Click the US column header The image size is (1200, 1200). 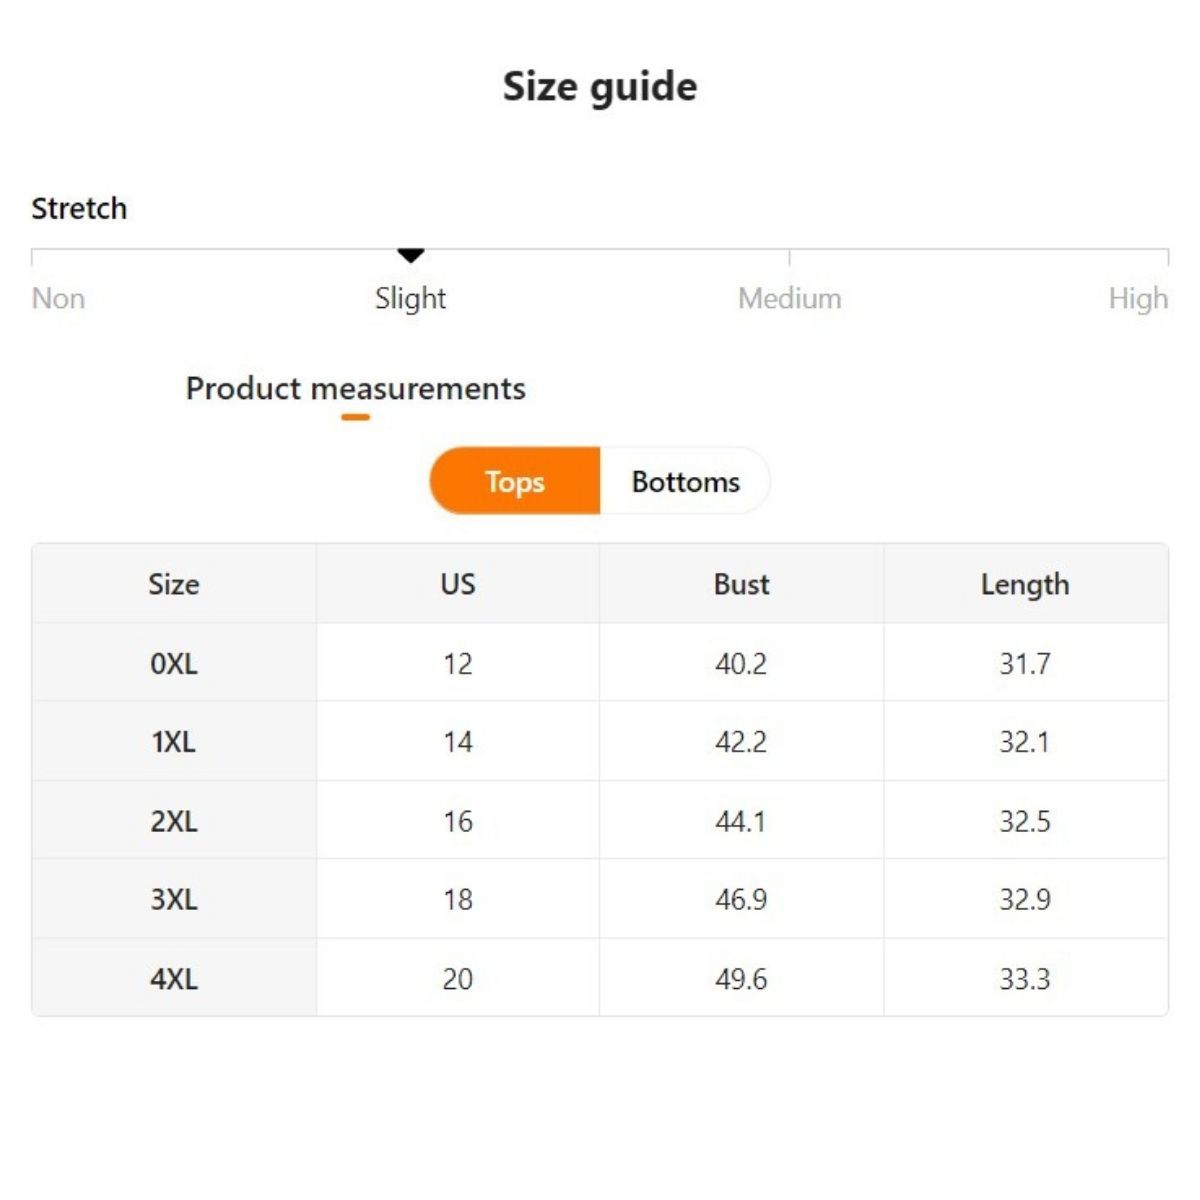(x=458, y=584)
